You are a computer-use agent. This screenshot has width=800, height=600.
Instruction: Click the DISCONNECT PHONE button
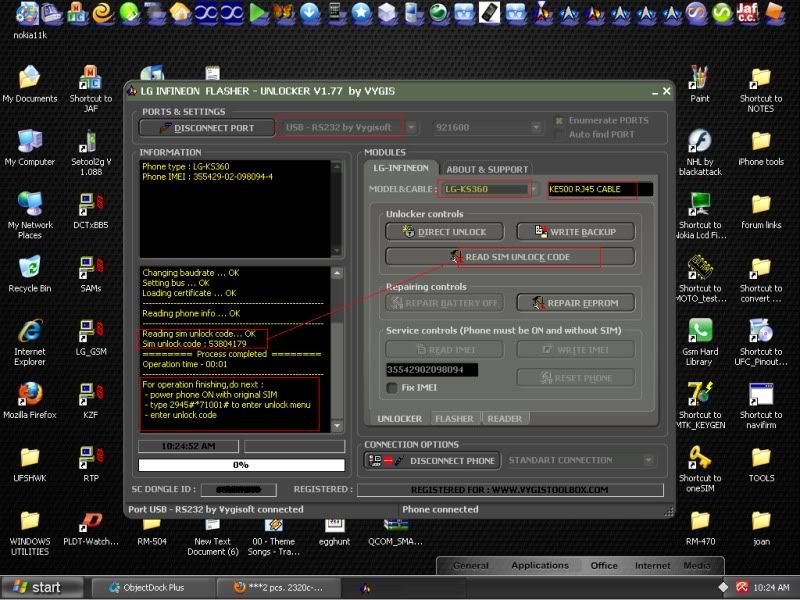coord(432,460)
